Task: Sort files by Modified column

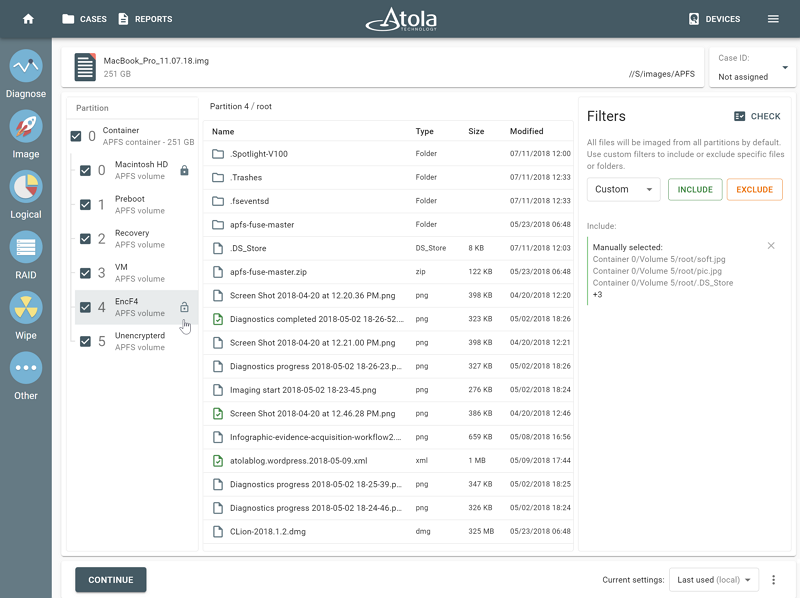Action: [527, 131]
